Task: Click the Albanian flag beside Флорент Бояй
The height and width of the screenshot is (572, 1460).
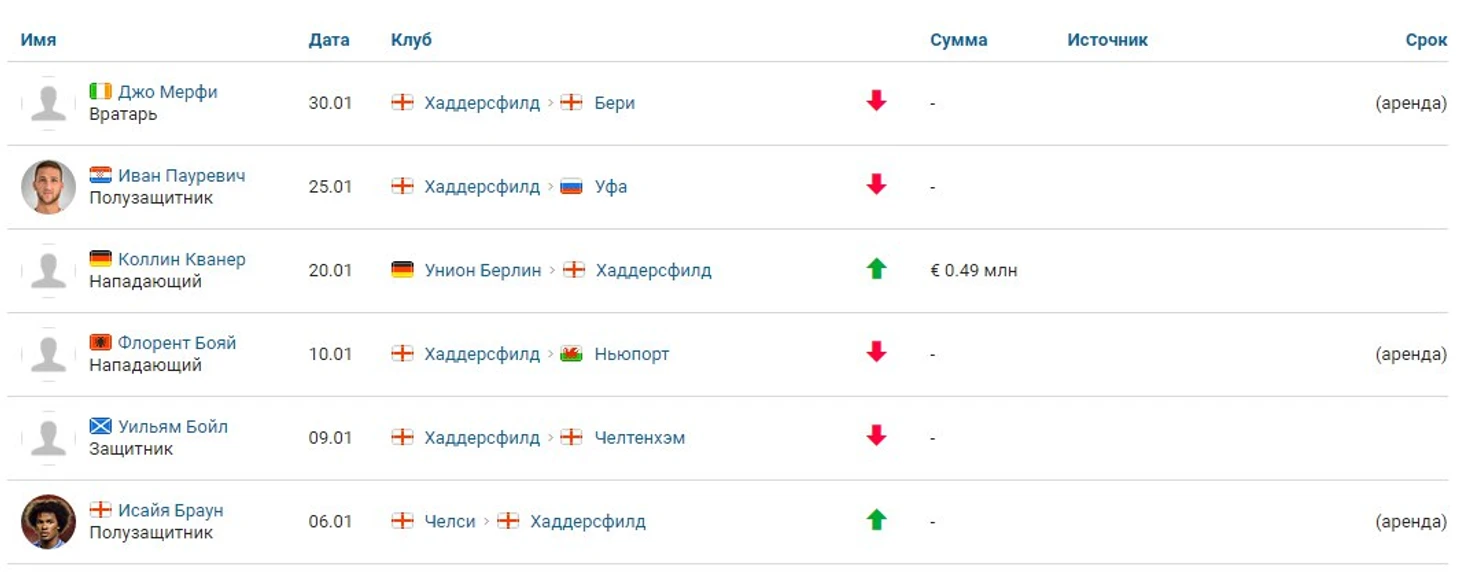Action: [x=100, y=342]
